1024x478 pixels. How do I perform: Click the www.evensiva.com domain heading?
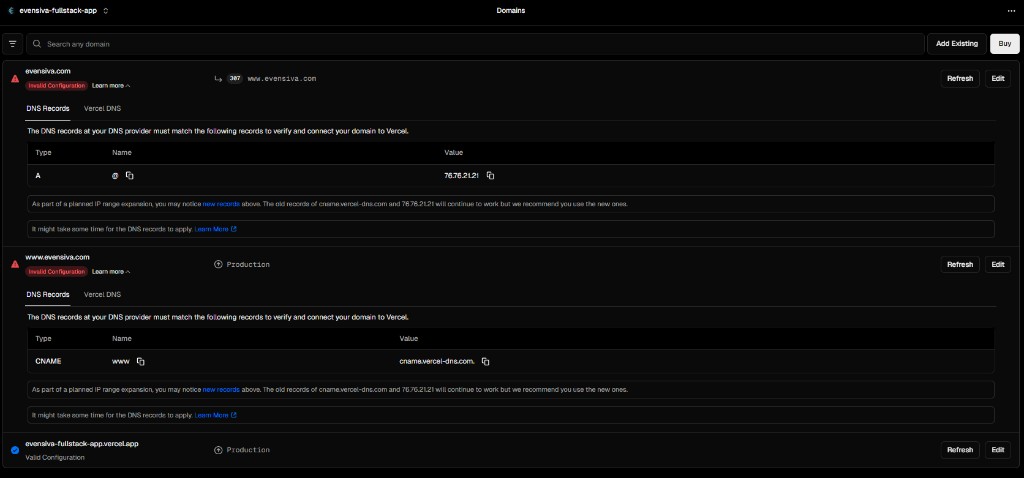[x=57, y=257]
